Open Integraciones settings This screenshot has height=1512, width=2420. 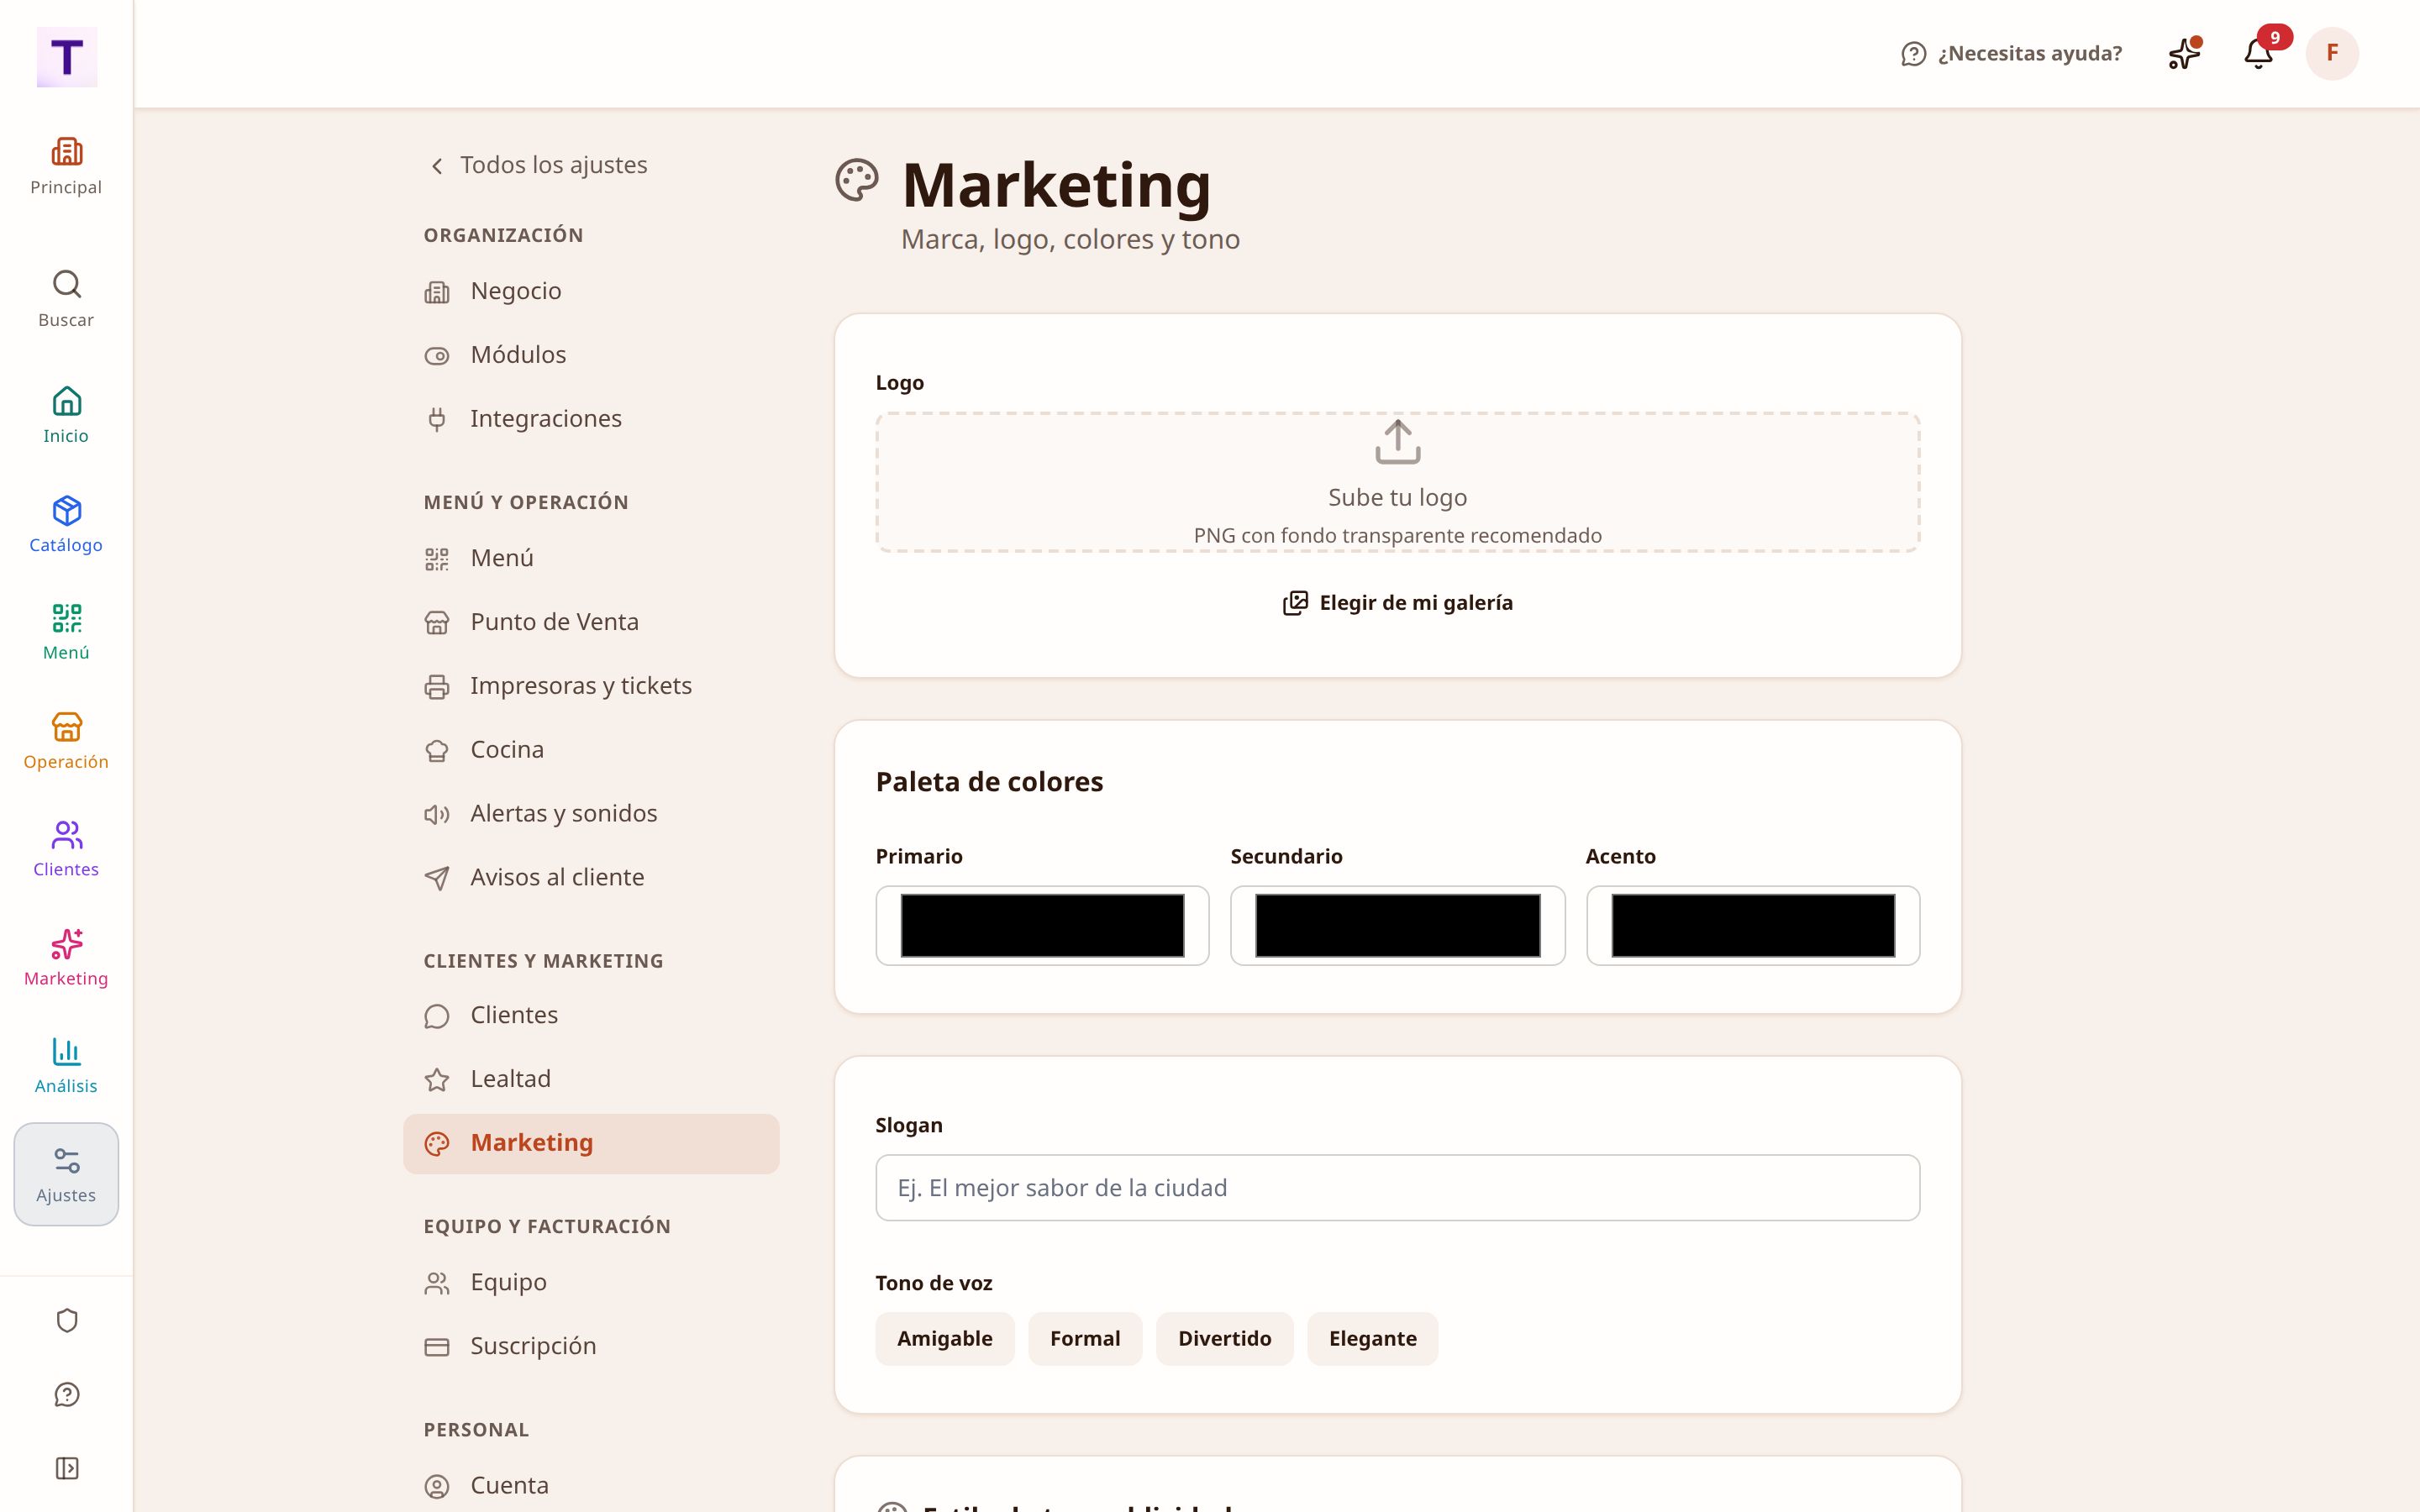click(x=591, y=419)
